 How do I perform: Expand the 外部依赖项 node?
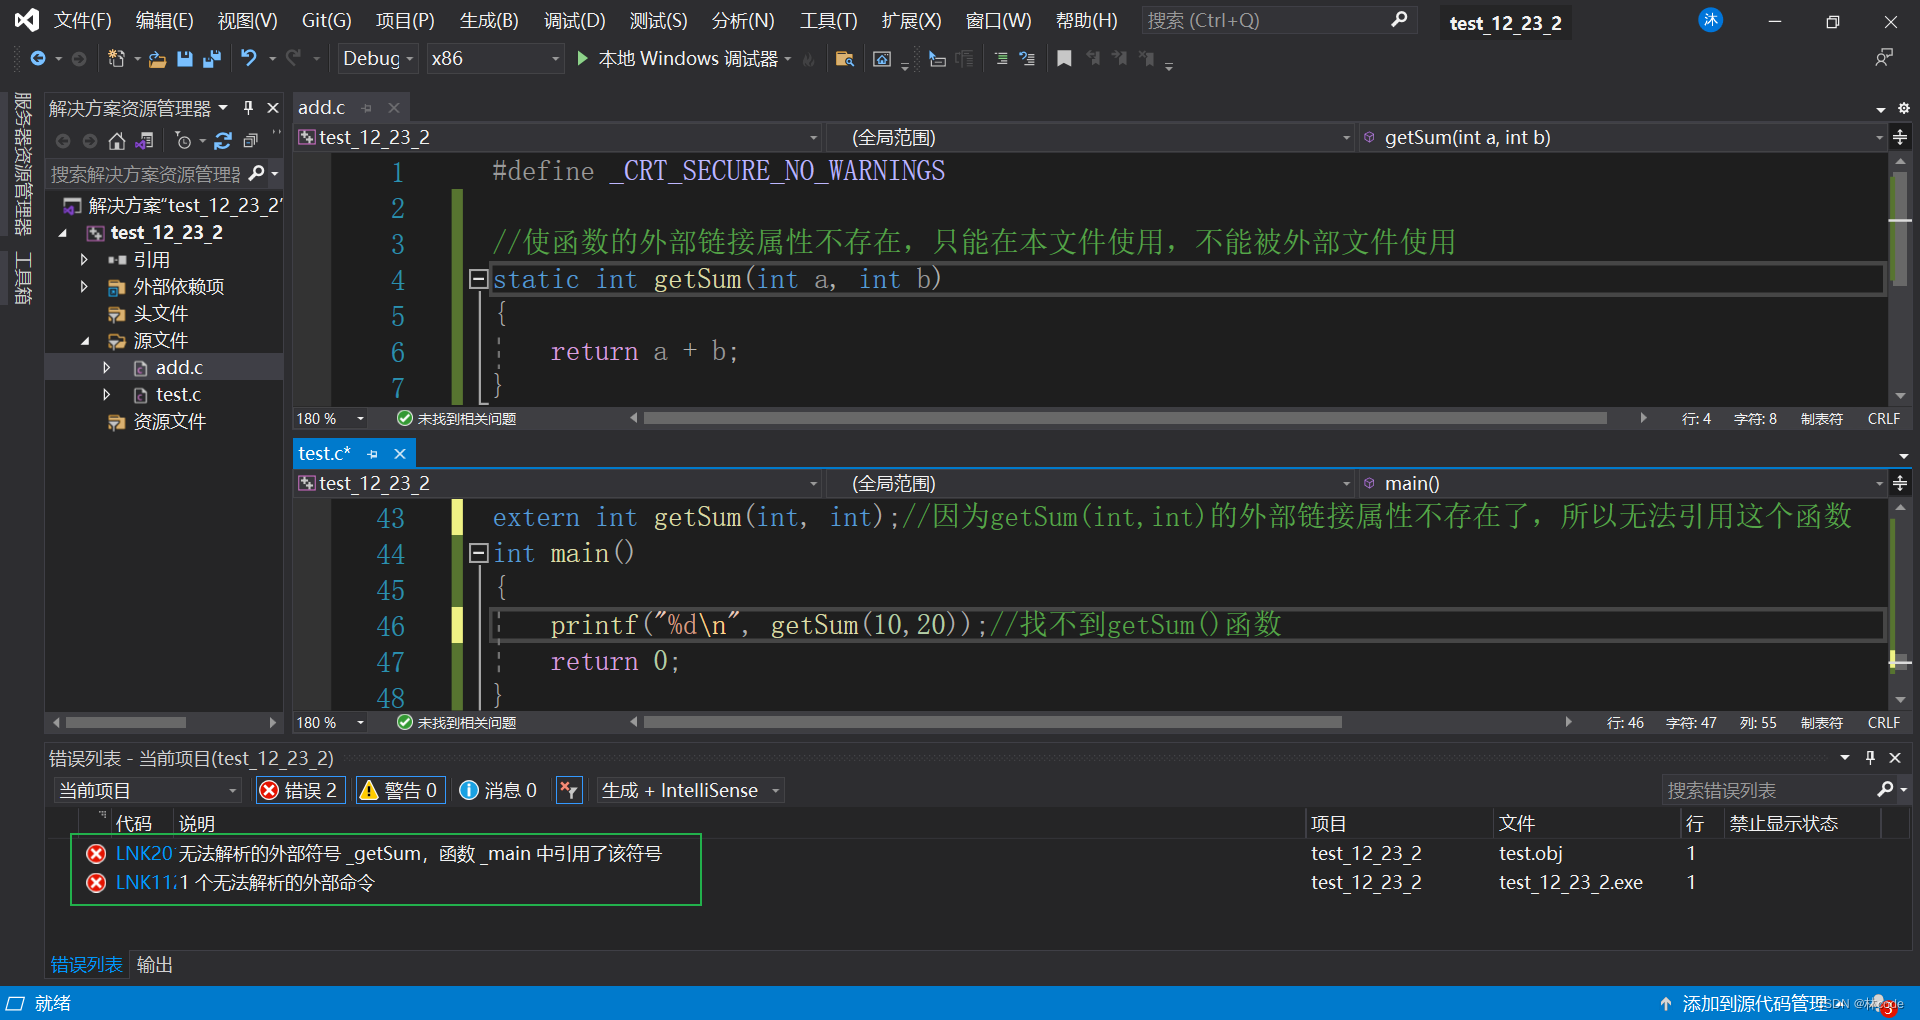(85, 287)
